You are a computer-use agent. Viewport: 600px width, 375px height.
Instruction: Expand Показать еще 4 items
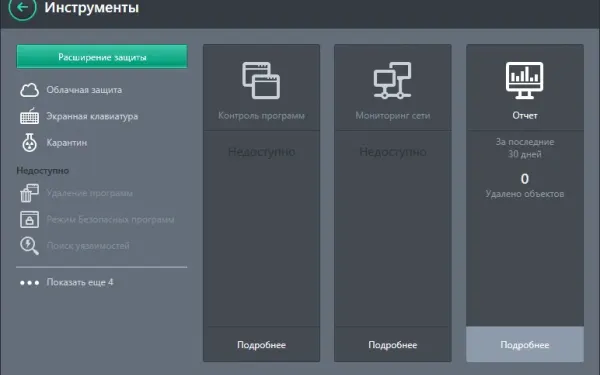click(x=80, y=282)
